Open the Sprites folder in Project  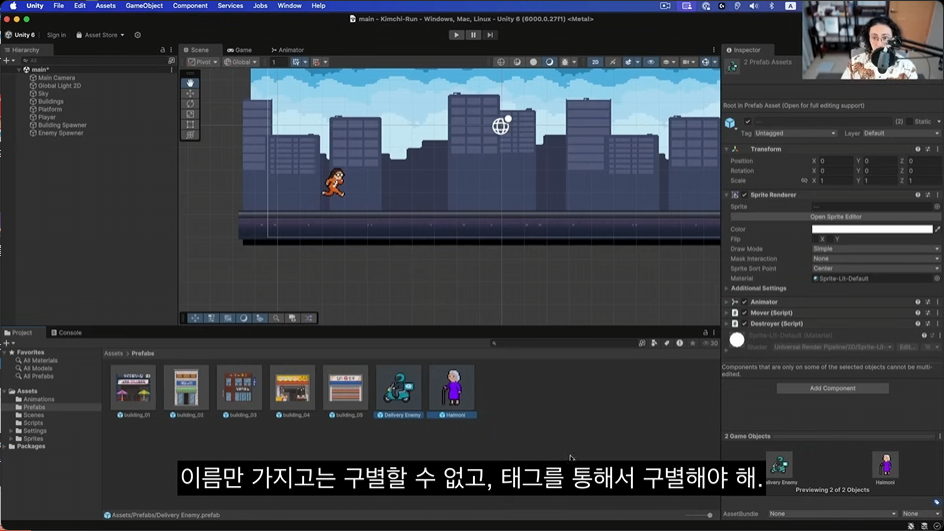pos(33,439)
